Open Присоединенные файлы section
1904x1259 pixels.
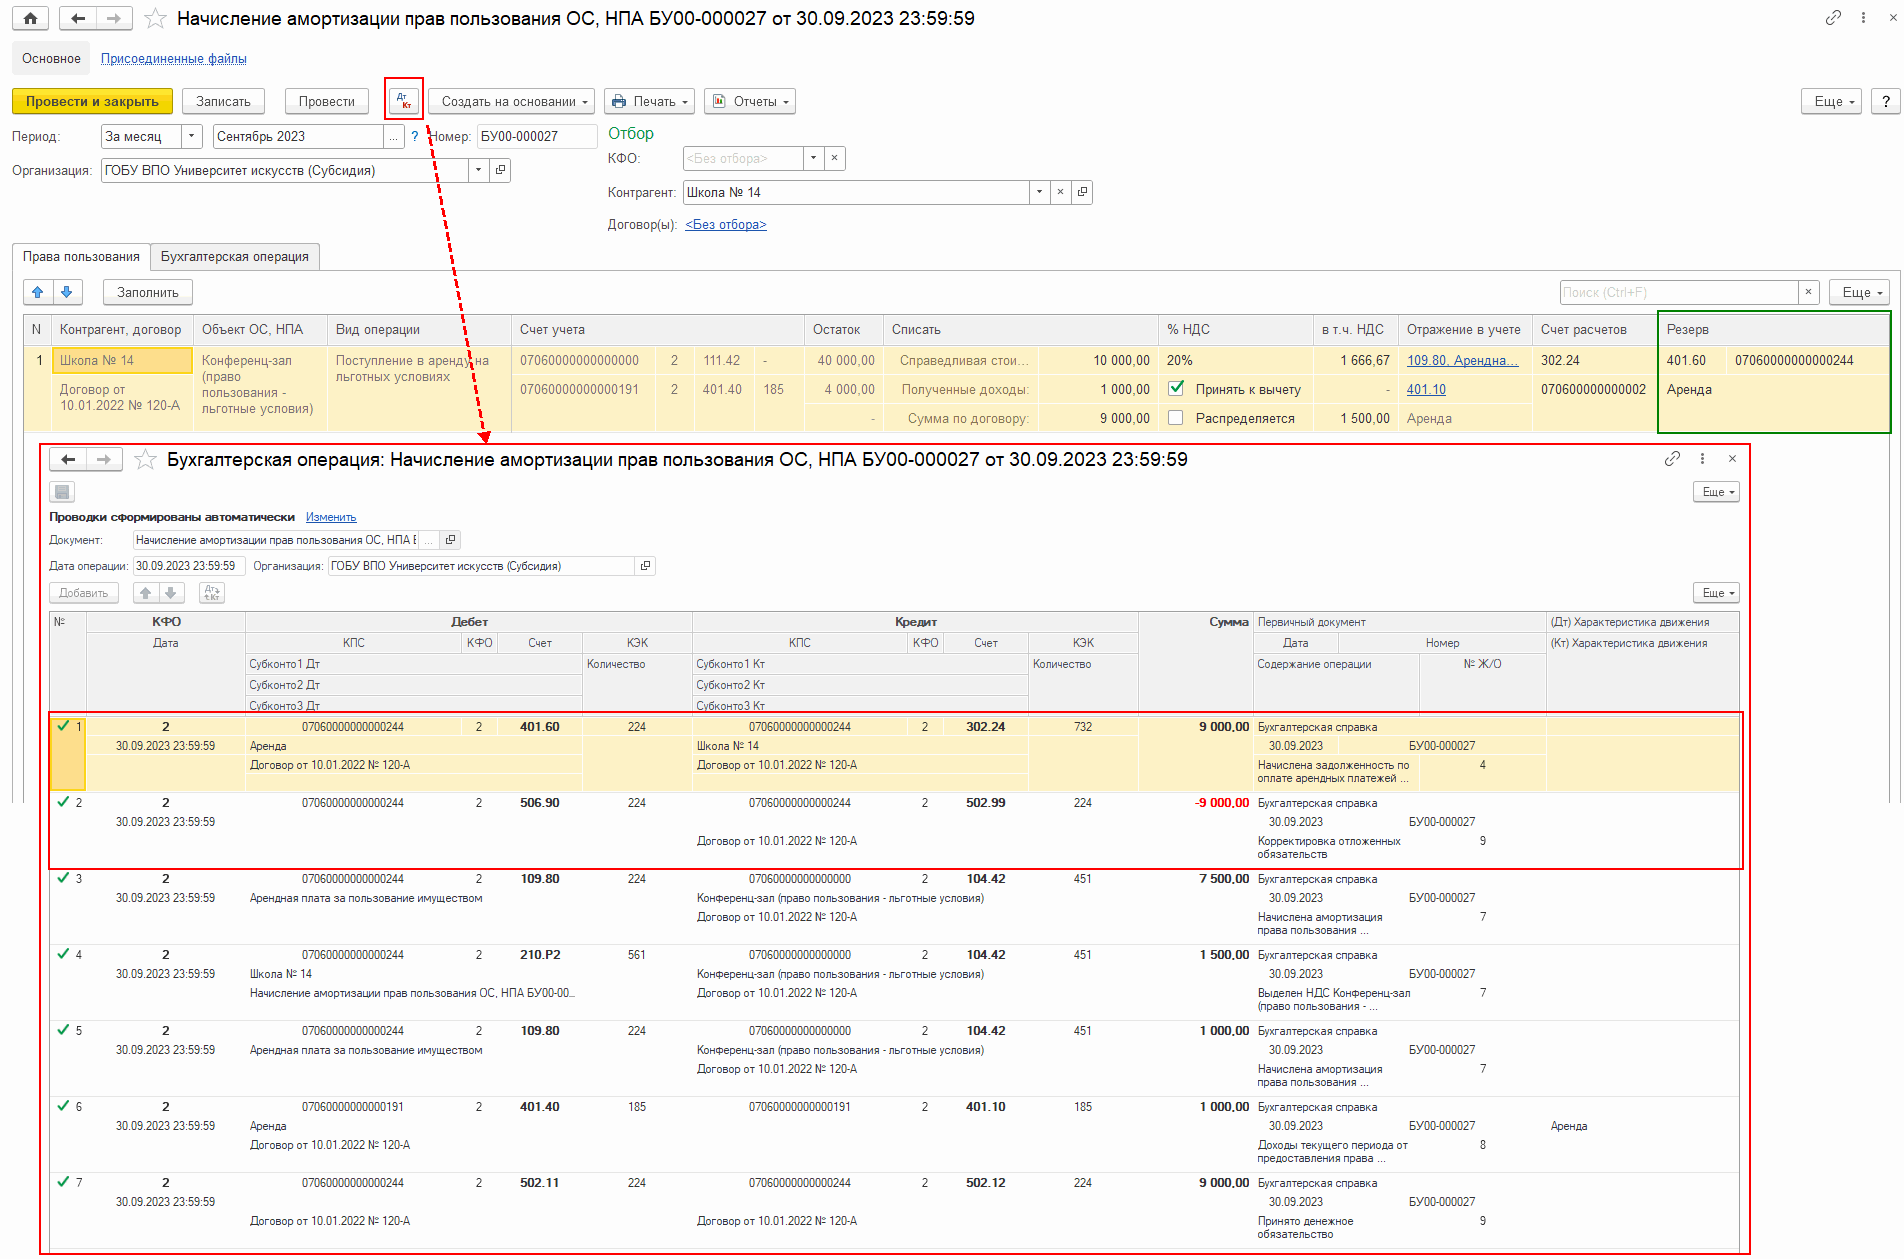tap(174, 59)
